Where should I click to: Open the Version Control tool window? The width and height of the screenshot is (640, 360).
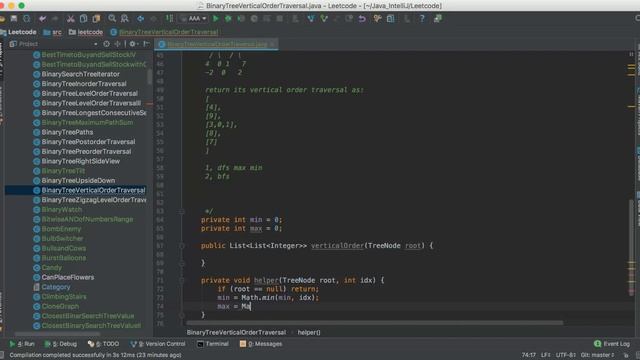[x=158, y=344]
